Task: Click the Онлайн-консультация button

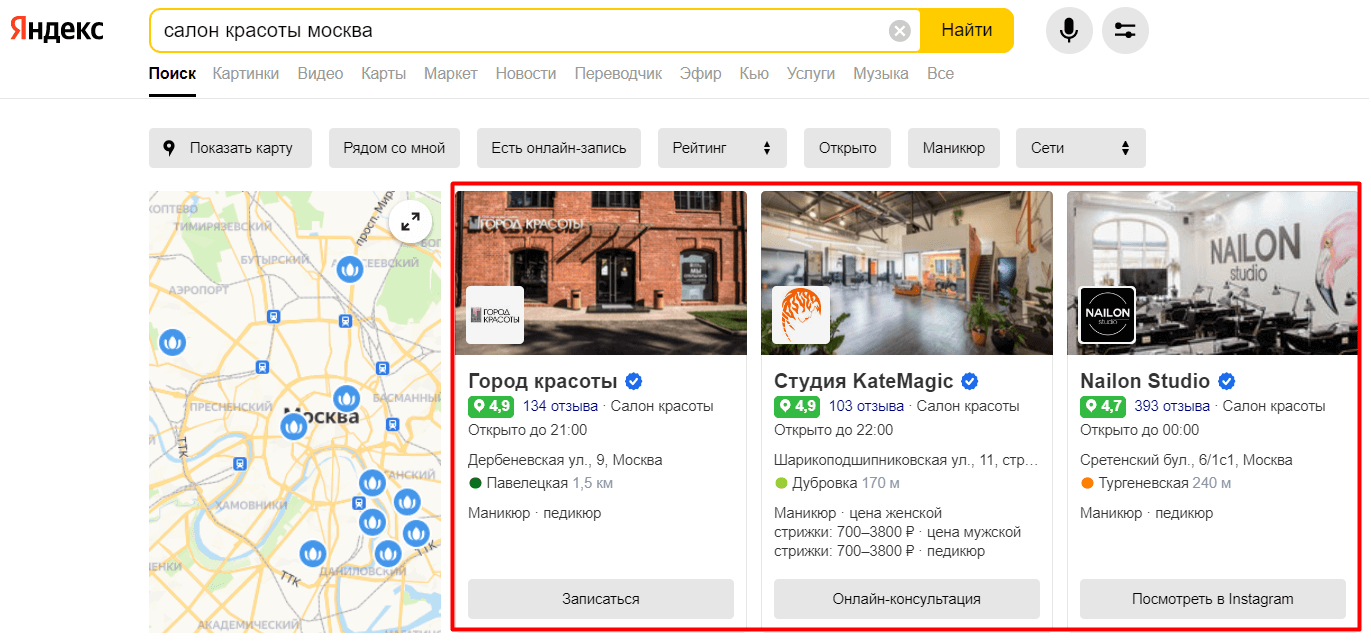Action: click(907, 599)
